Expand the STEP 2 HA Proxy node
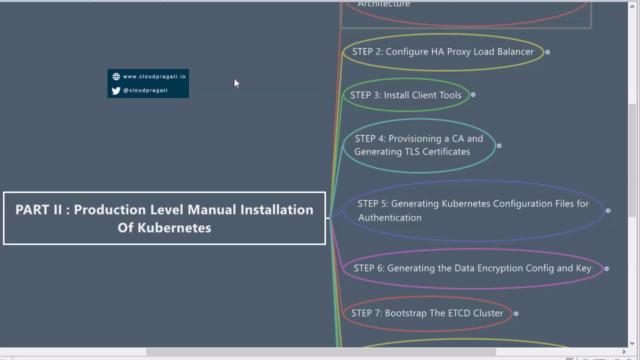Image resolution: width=640 pixels, height=360 pixels. pos(548,52)
